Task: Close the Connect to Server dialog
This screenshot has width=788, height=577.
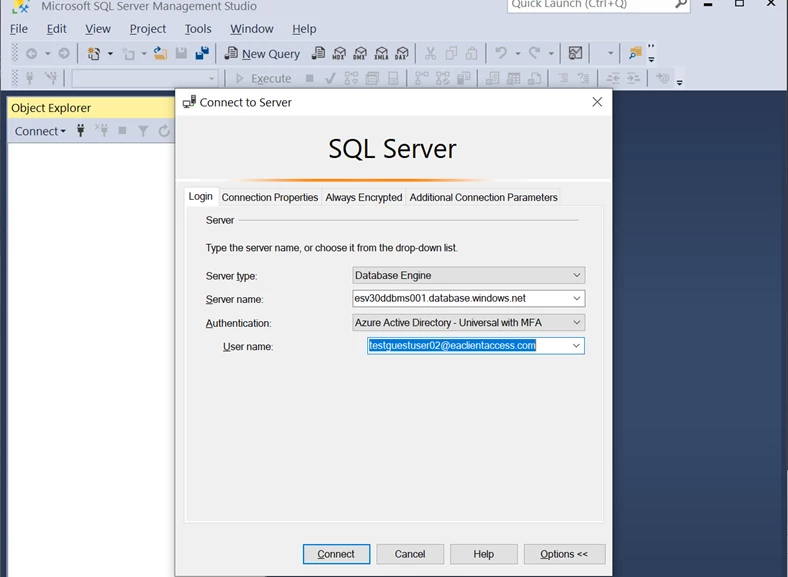Action: [597, 102]
